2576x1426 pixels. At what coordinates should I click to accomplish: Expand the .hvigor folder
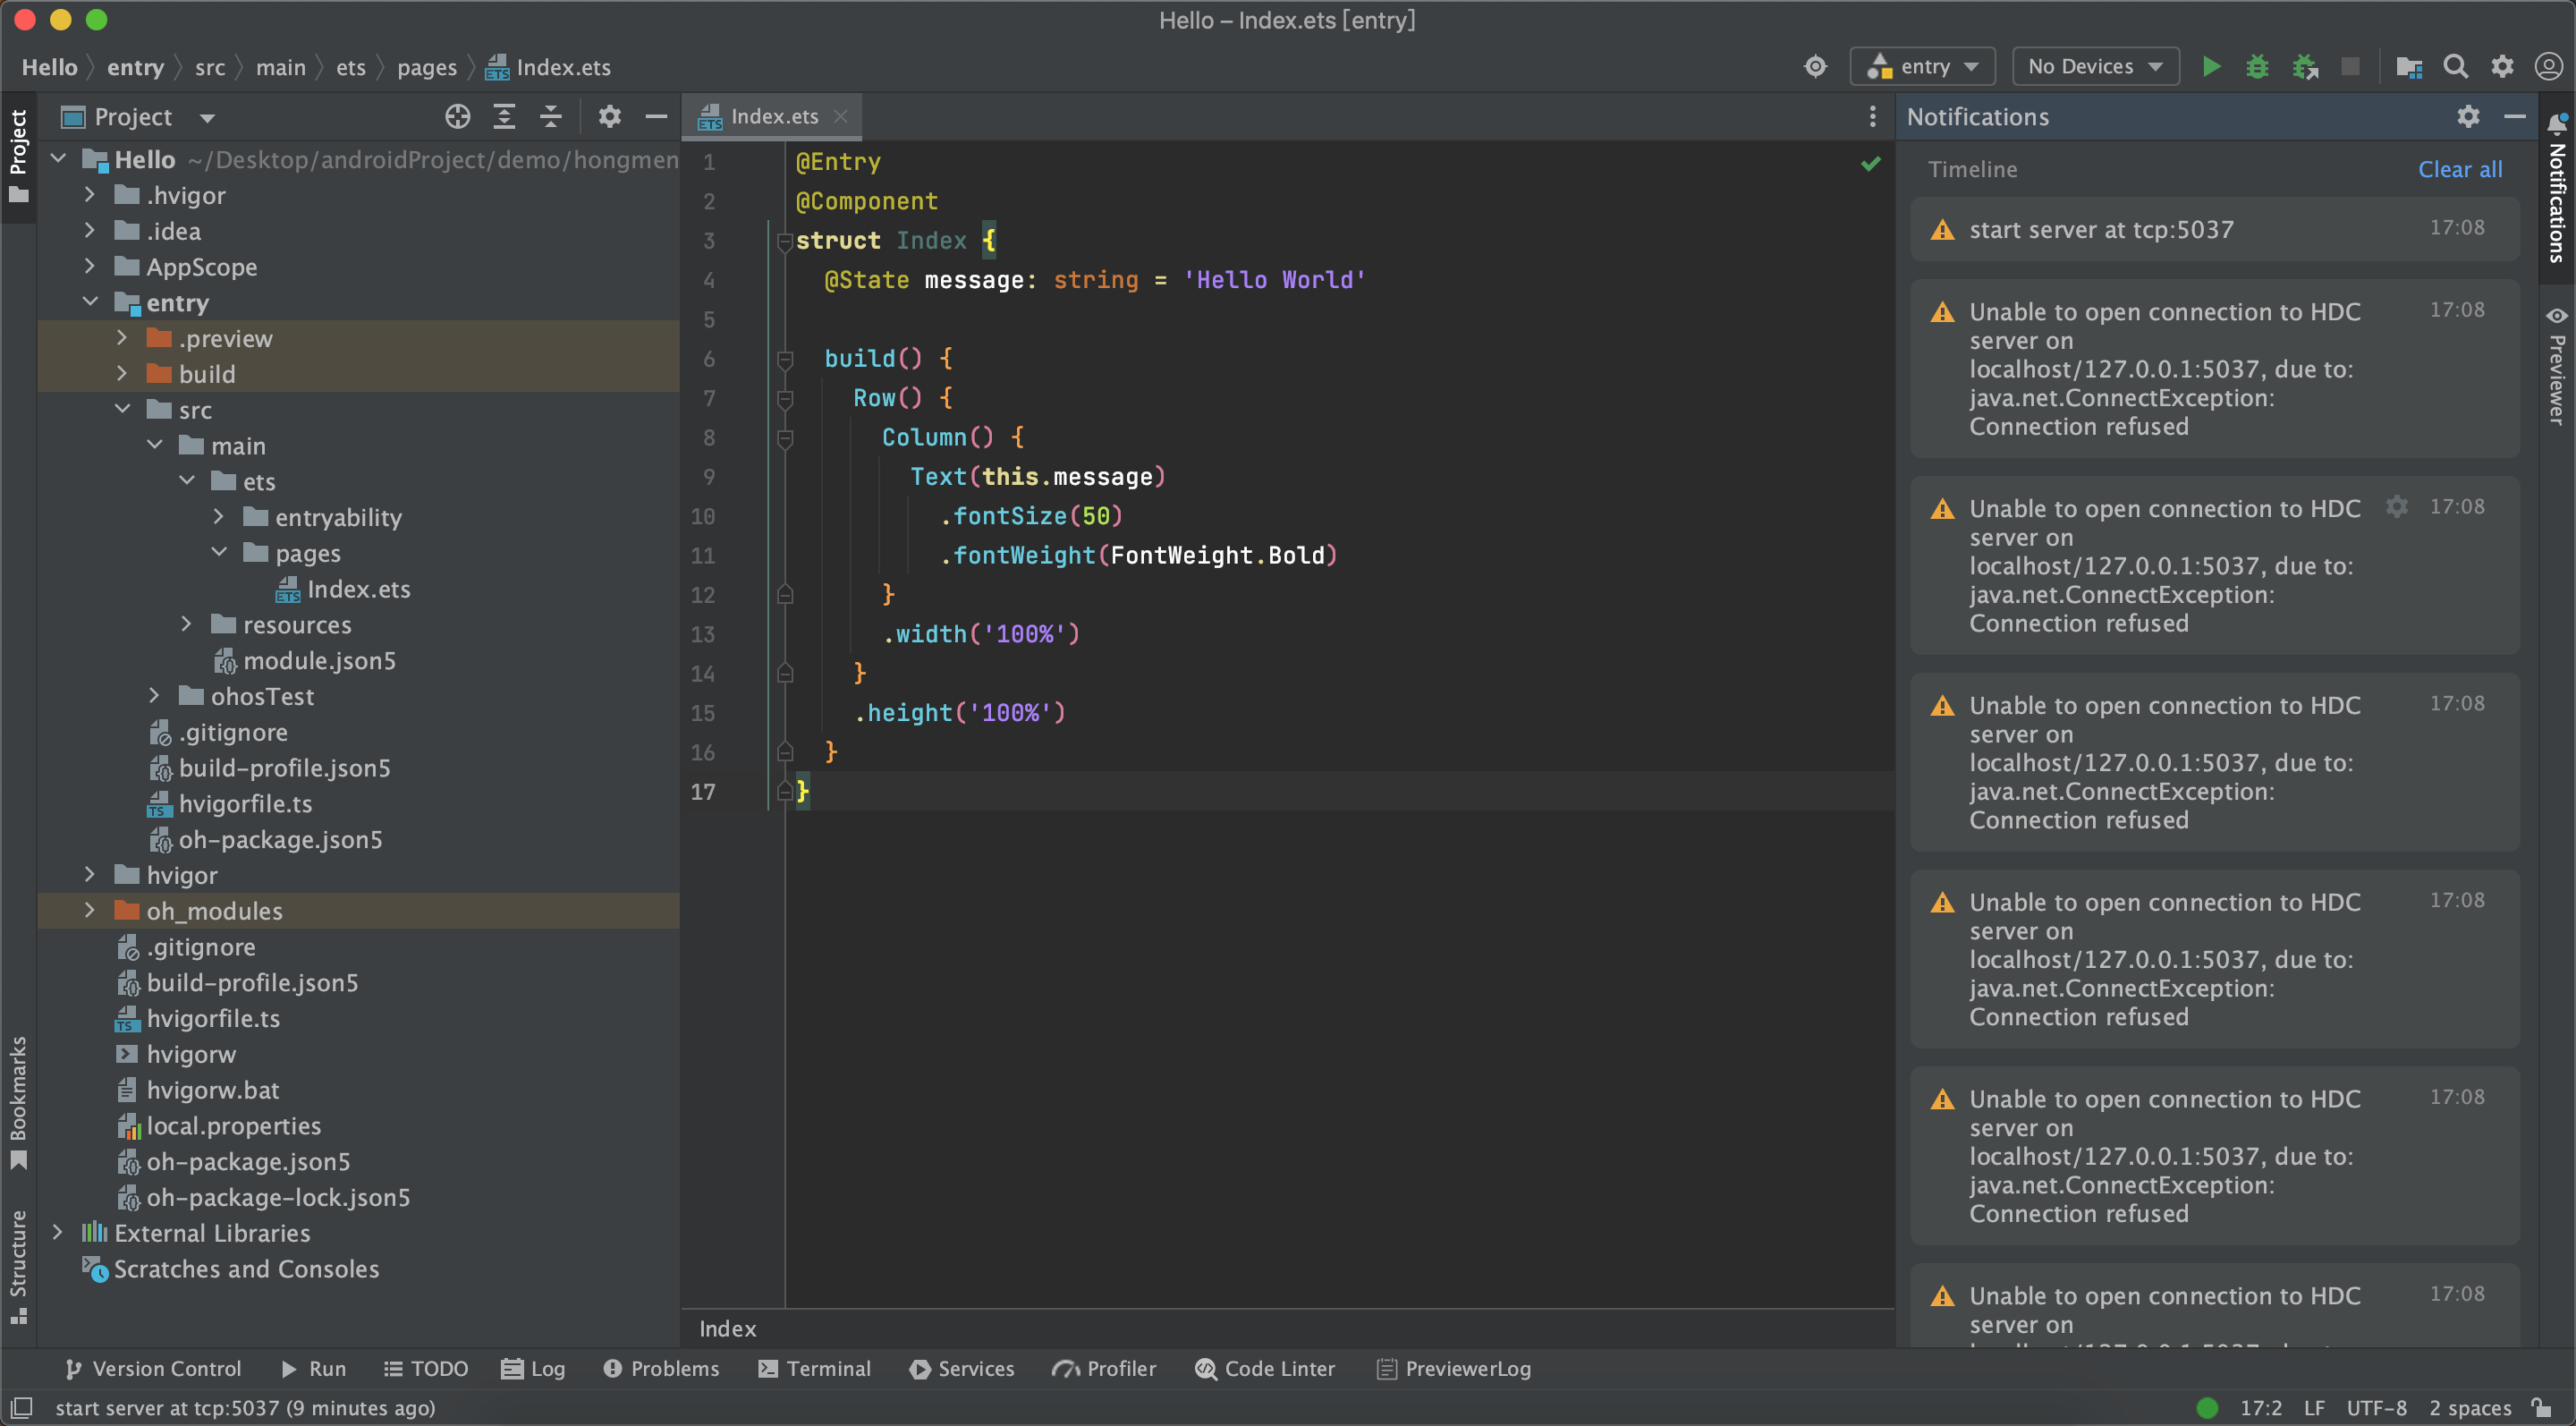point(90,195)
